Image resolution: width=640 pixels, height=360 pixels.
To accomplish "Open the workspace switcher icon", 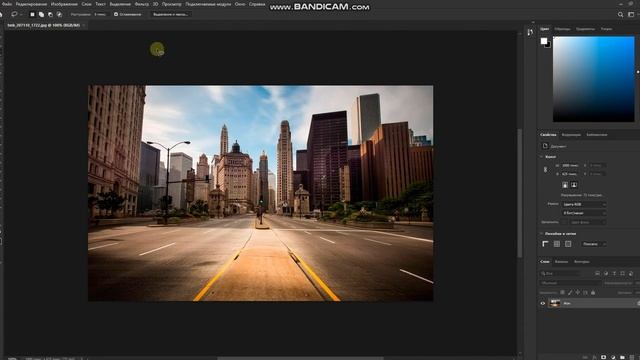I will click(631, 14).
